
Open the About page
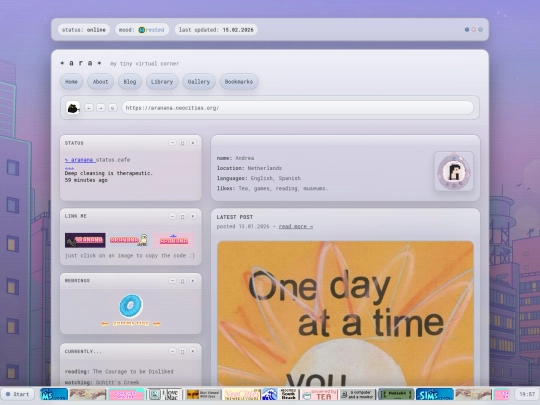point(100,82)
